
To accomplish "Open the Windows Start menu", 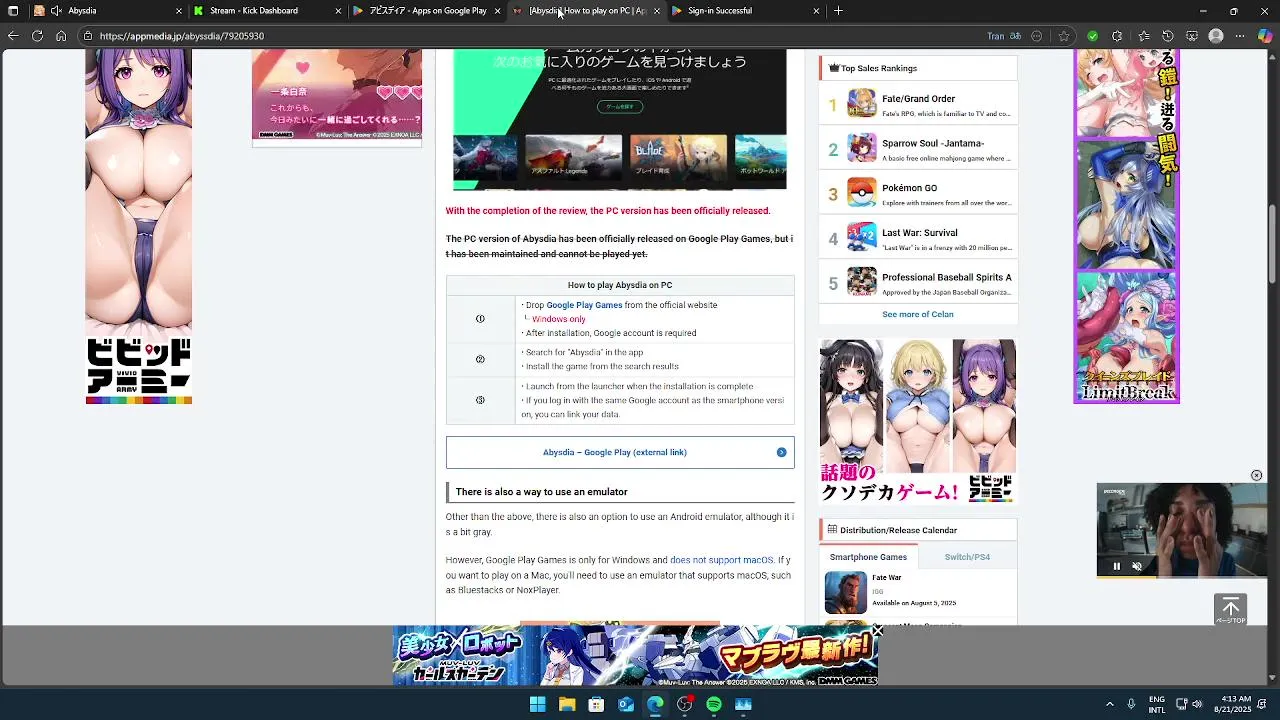I will 538,704.
